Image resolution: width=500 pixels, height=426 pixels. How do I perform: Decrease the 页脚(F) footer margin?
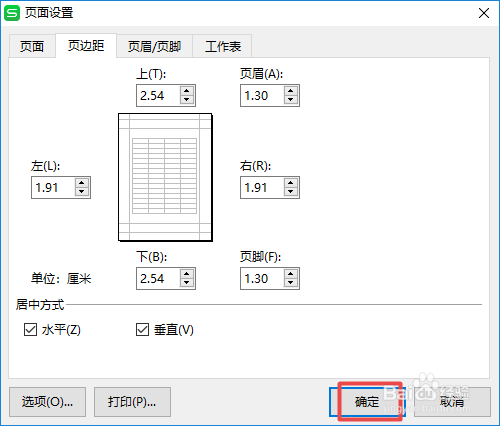point(291,283)
